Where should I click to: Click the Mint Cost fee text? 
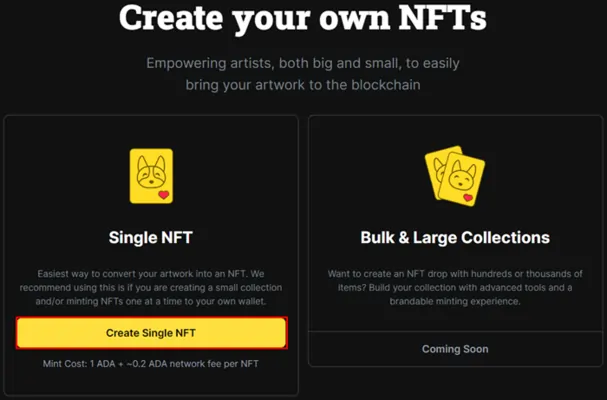coord(151,364)
